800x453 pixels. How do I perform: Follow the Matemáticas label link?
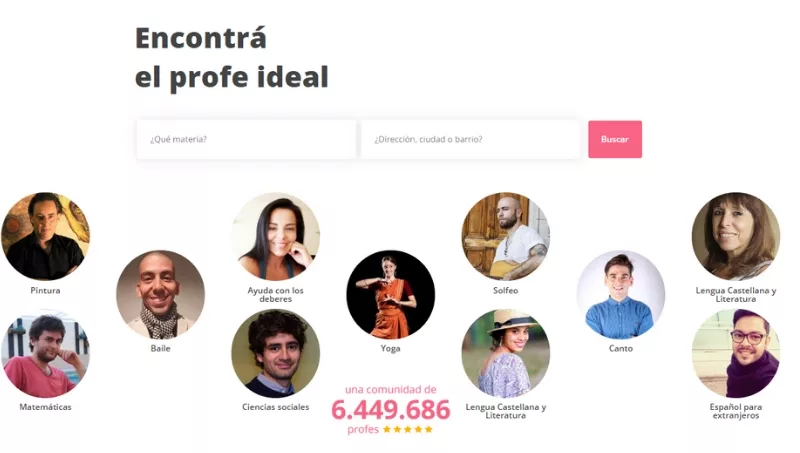pyautogui.click(x=45, y=407)
